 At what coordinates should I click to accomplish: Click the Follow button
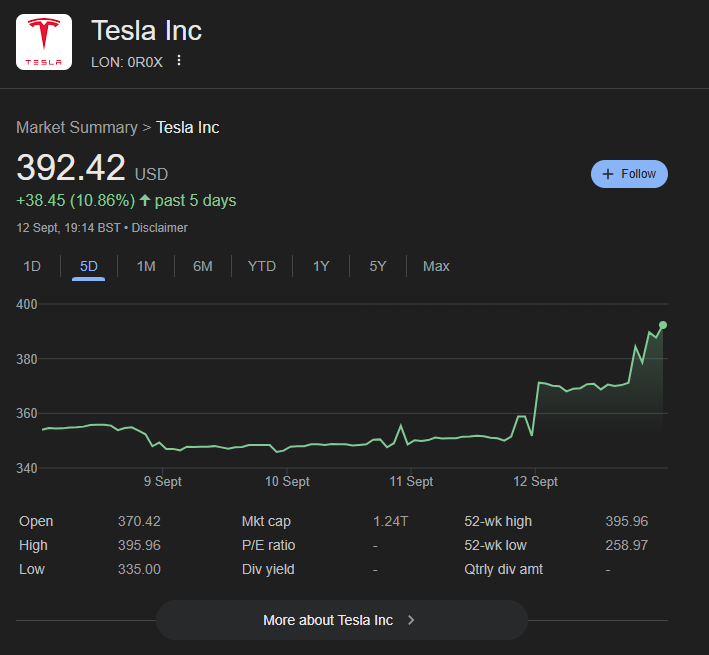tap(629, 174)
